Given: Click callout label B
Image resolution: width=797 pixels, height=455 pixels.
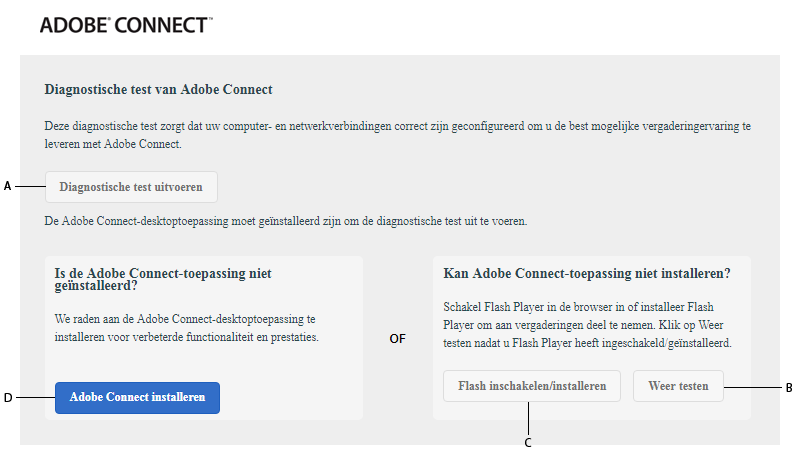Looking at the screenshot, I should coord(789,387).
